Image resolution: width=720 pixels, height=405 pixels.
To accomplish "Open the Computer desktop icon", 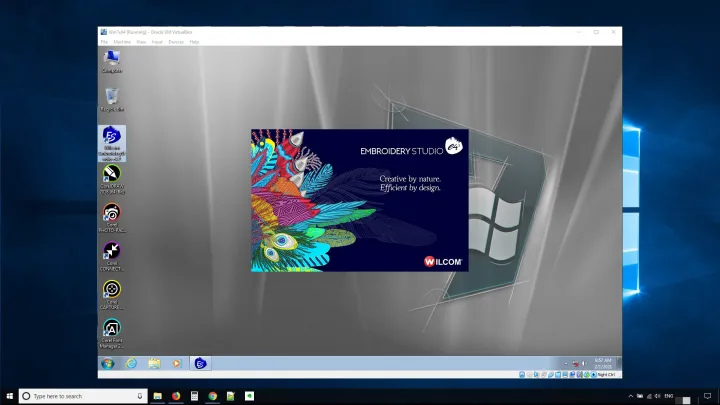I will (x=112, y=61).
